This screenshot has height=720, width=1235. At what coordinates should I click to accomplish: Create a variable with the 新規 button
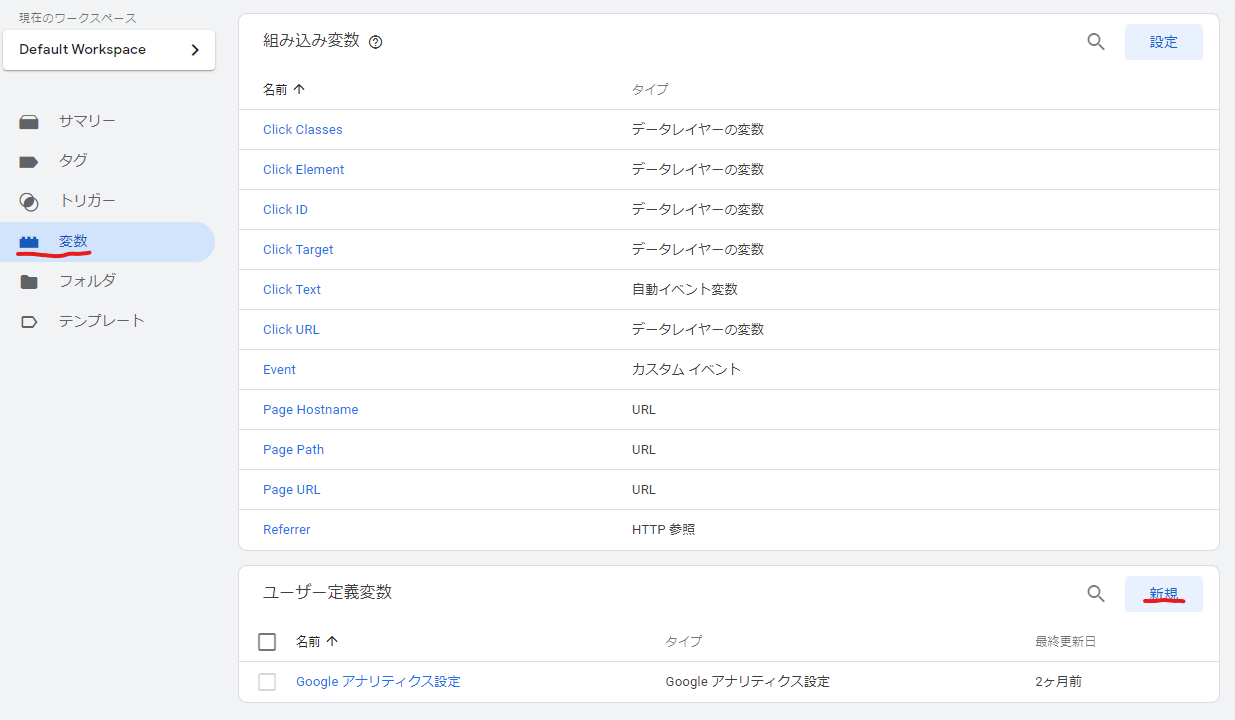click(1163, 594)
